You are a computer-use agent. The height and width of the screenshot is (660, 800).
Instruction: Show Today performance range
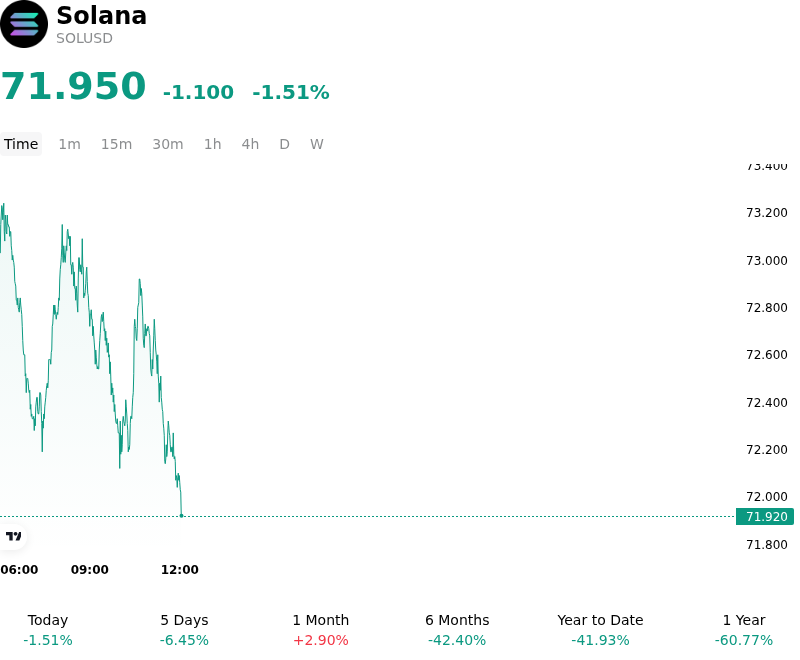tap(48, 630)
